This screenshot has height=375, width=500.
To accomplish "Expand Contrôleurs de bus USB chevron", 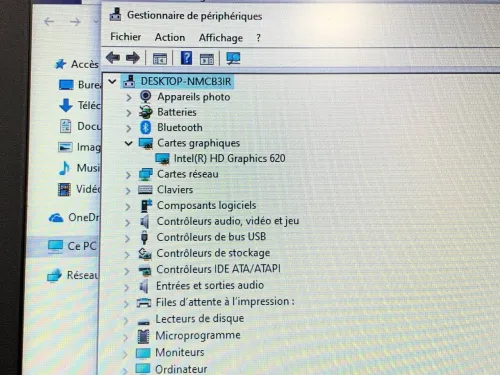I will coord(127,238).
